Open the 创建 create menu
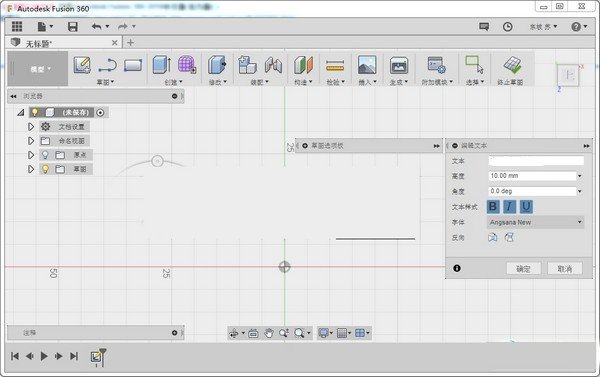Image resolution: width=600 pixels, height=377 pixels. [174, 82]
